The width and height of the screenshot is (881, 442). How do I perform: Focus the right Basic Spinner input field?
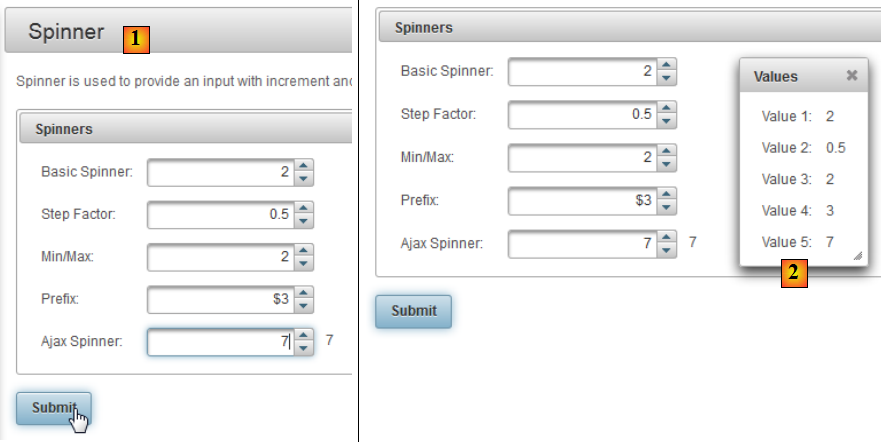[582, 72]
